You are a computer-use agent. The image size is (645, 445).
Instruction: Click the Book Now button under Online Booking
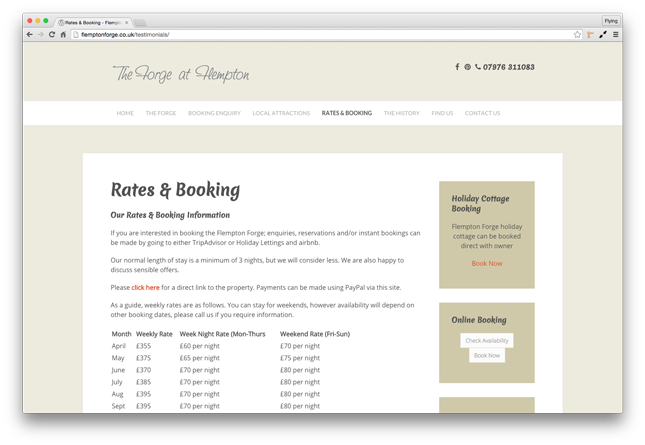click(487, 355)
